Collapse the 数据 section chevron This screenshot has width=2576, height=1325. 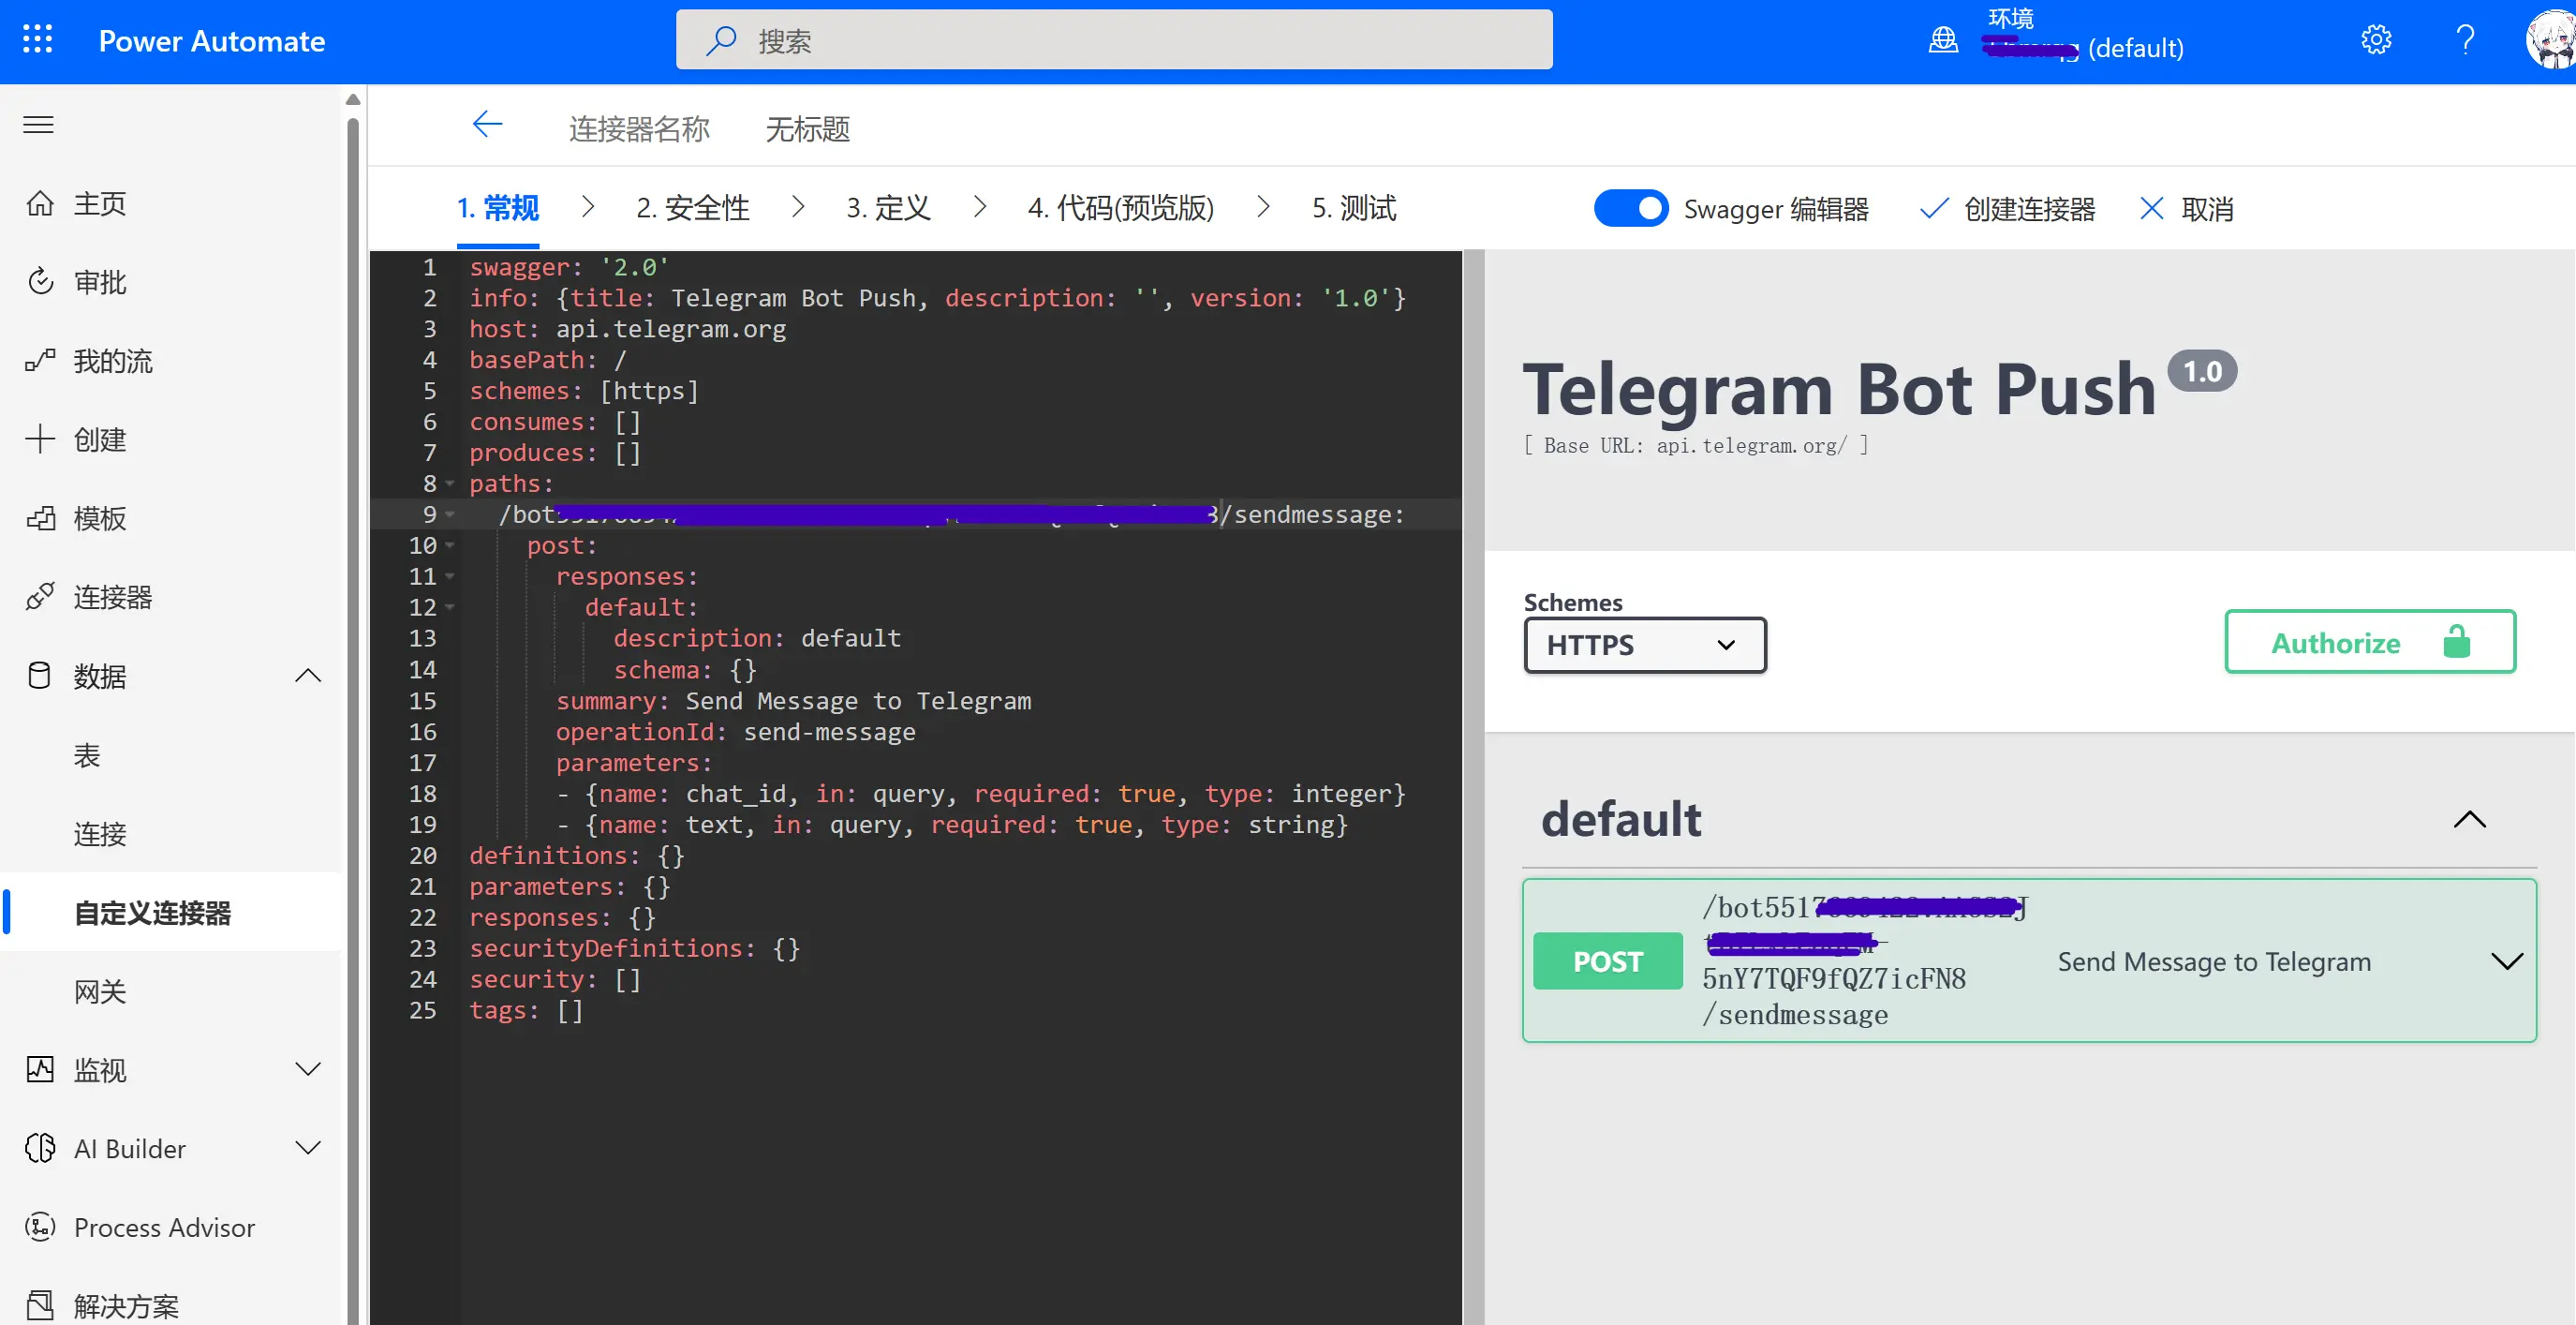tap(308, 675)
